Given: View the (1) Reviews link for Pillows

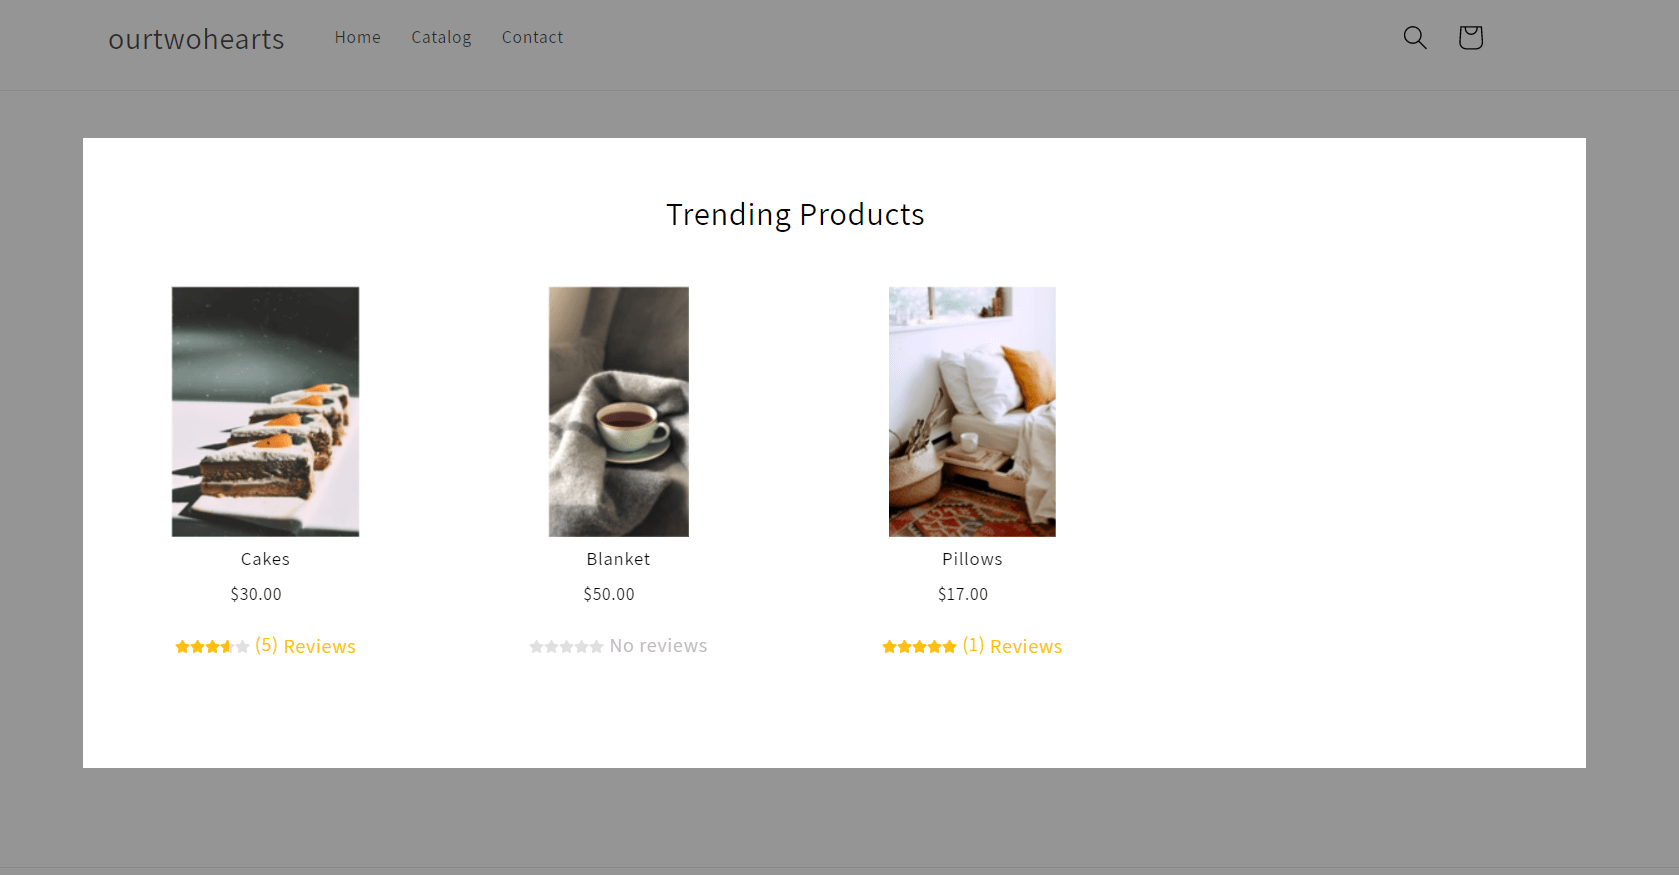Looking at the screenshot, I should (1012, 646).
